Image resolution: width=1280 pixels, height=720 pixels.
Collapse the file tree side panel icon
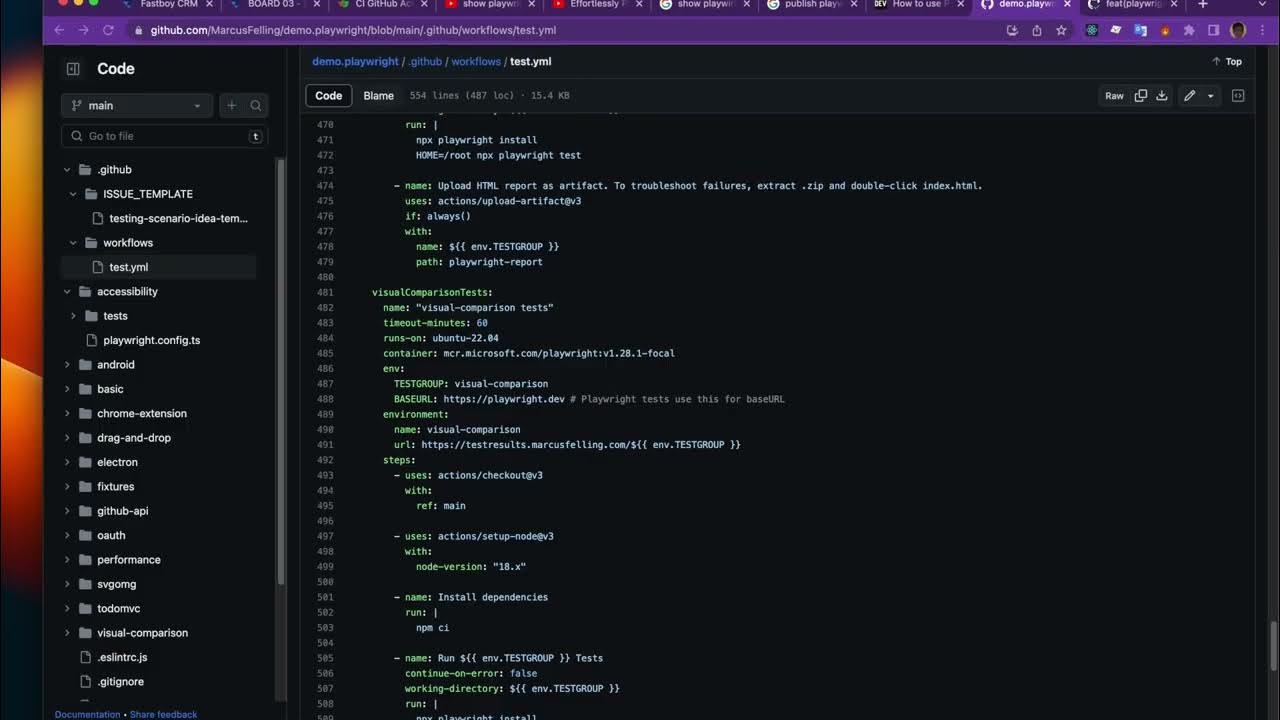tap(73, 69)
